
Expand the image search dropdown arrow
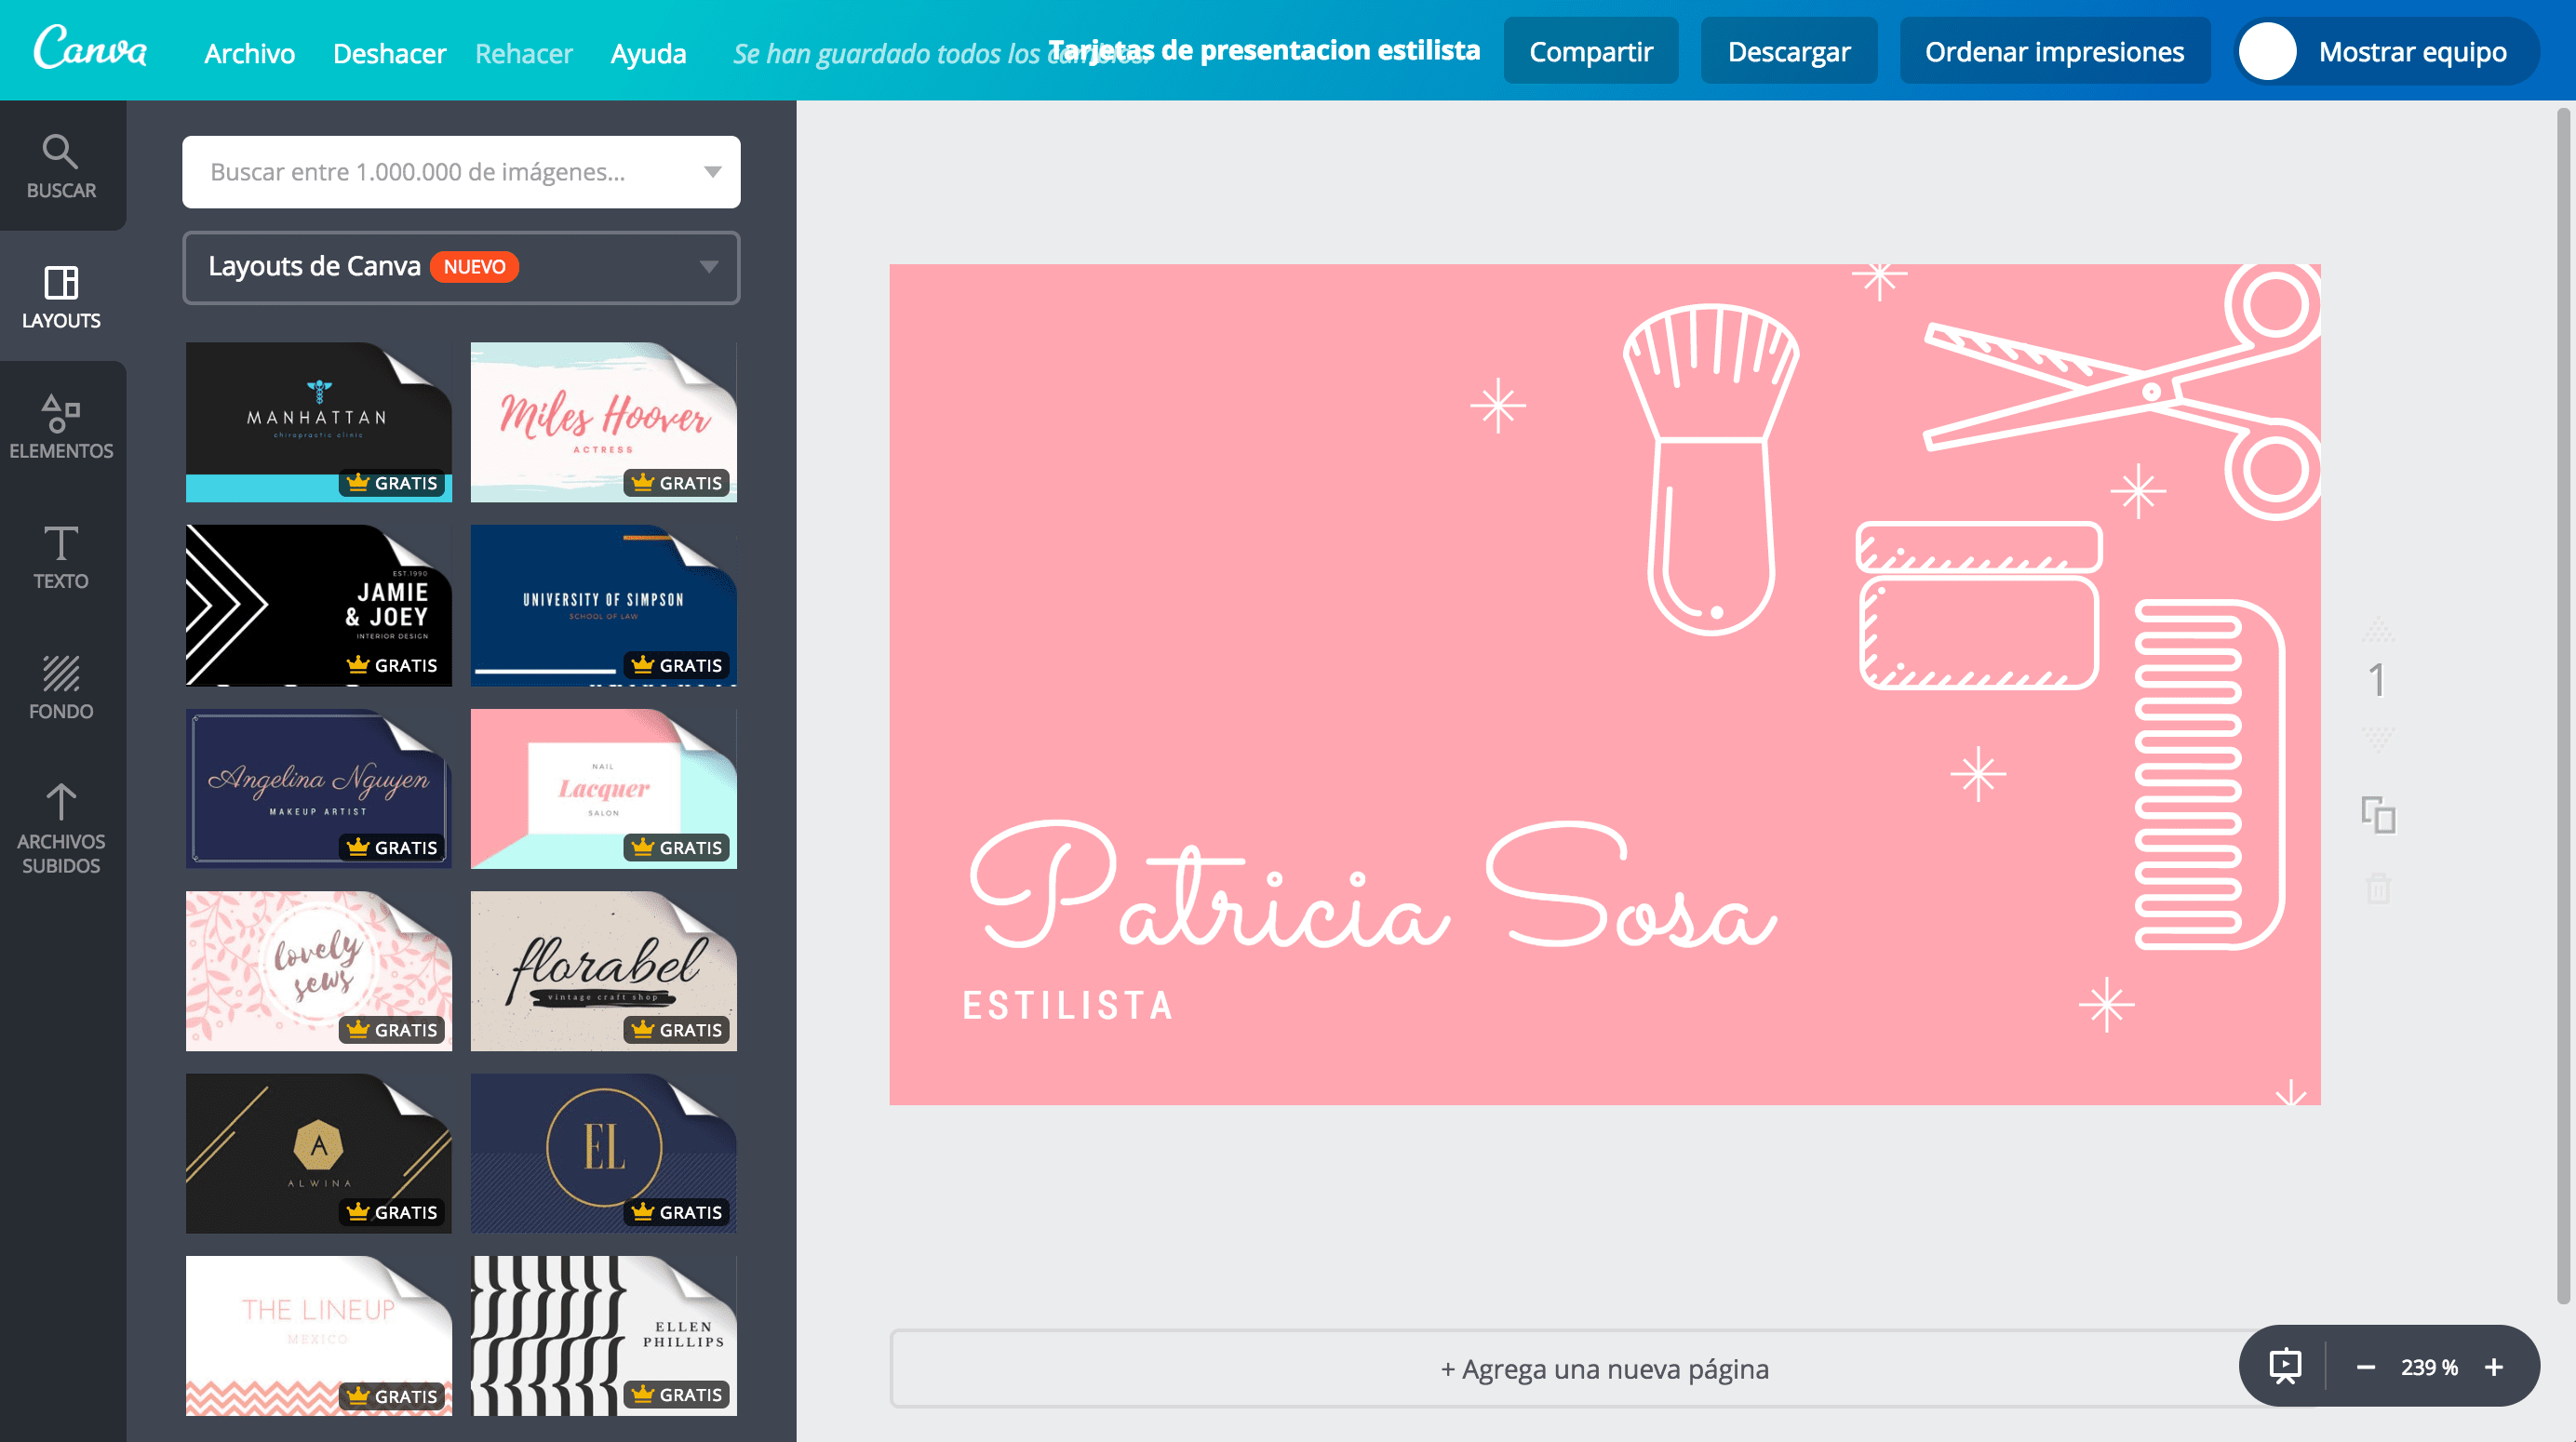click(x=712, y=172)
